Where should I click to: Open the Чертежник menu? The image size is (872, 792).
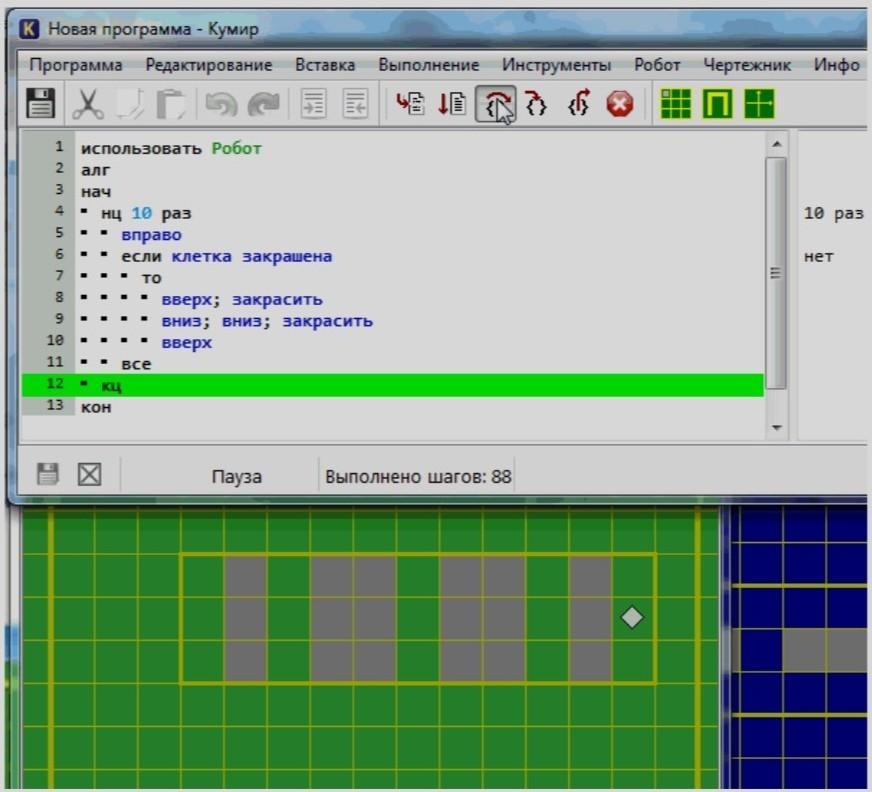746,65
